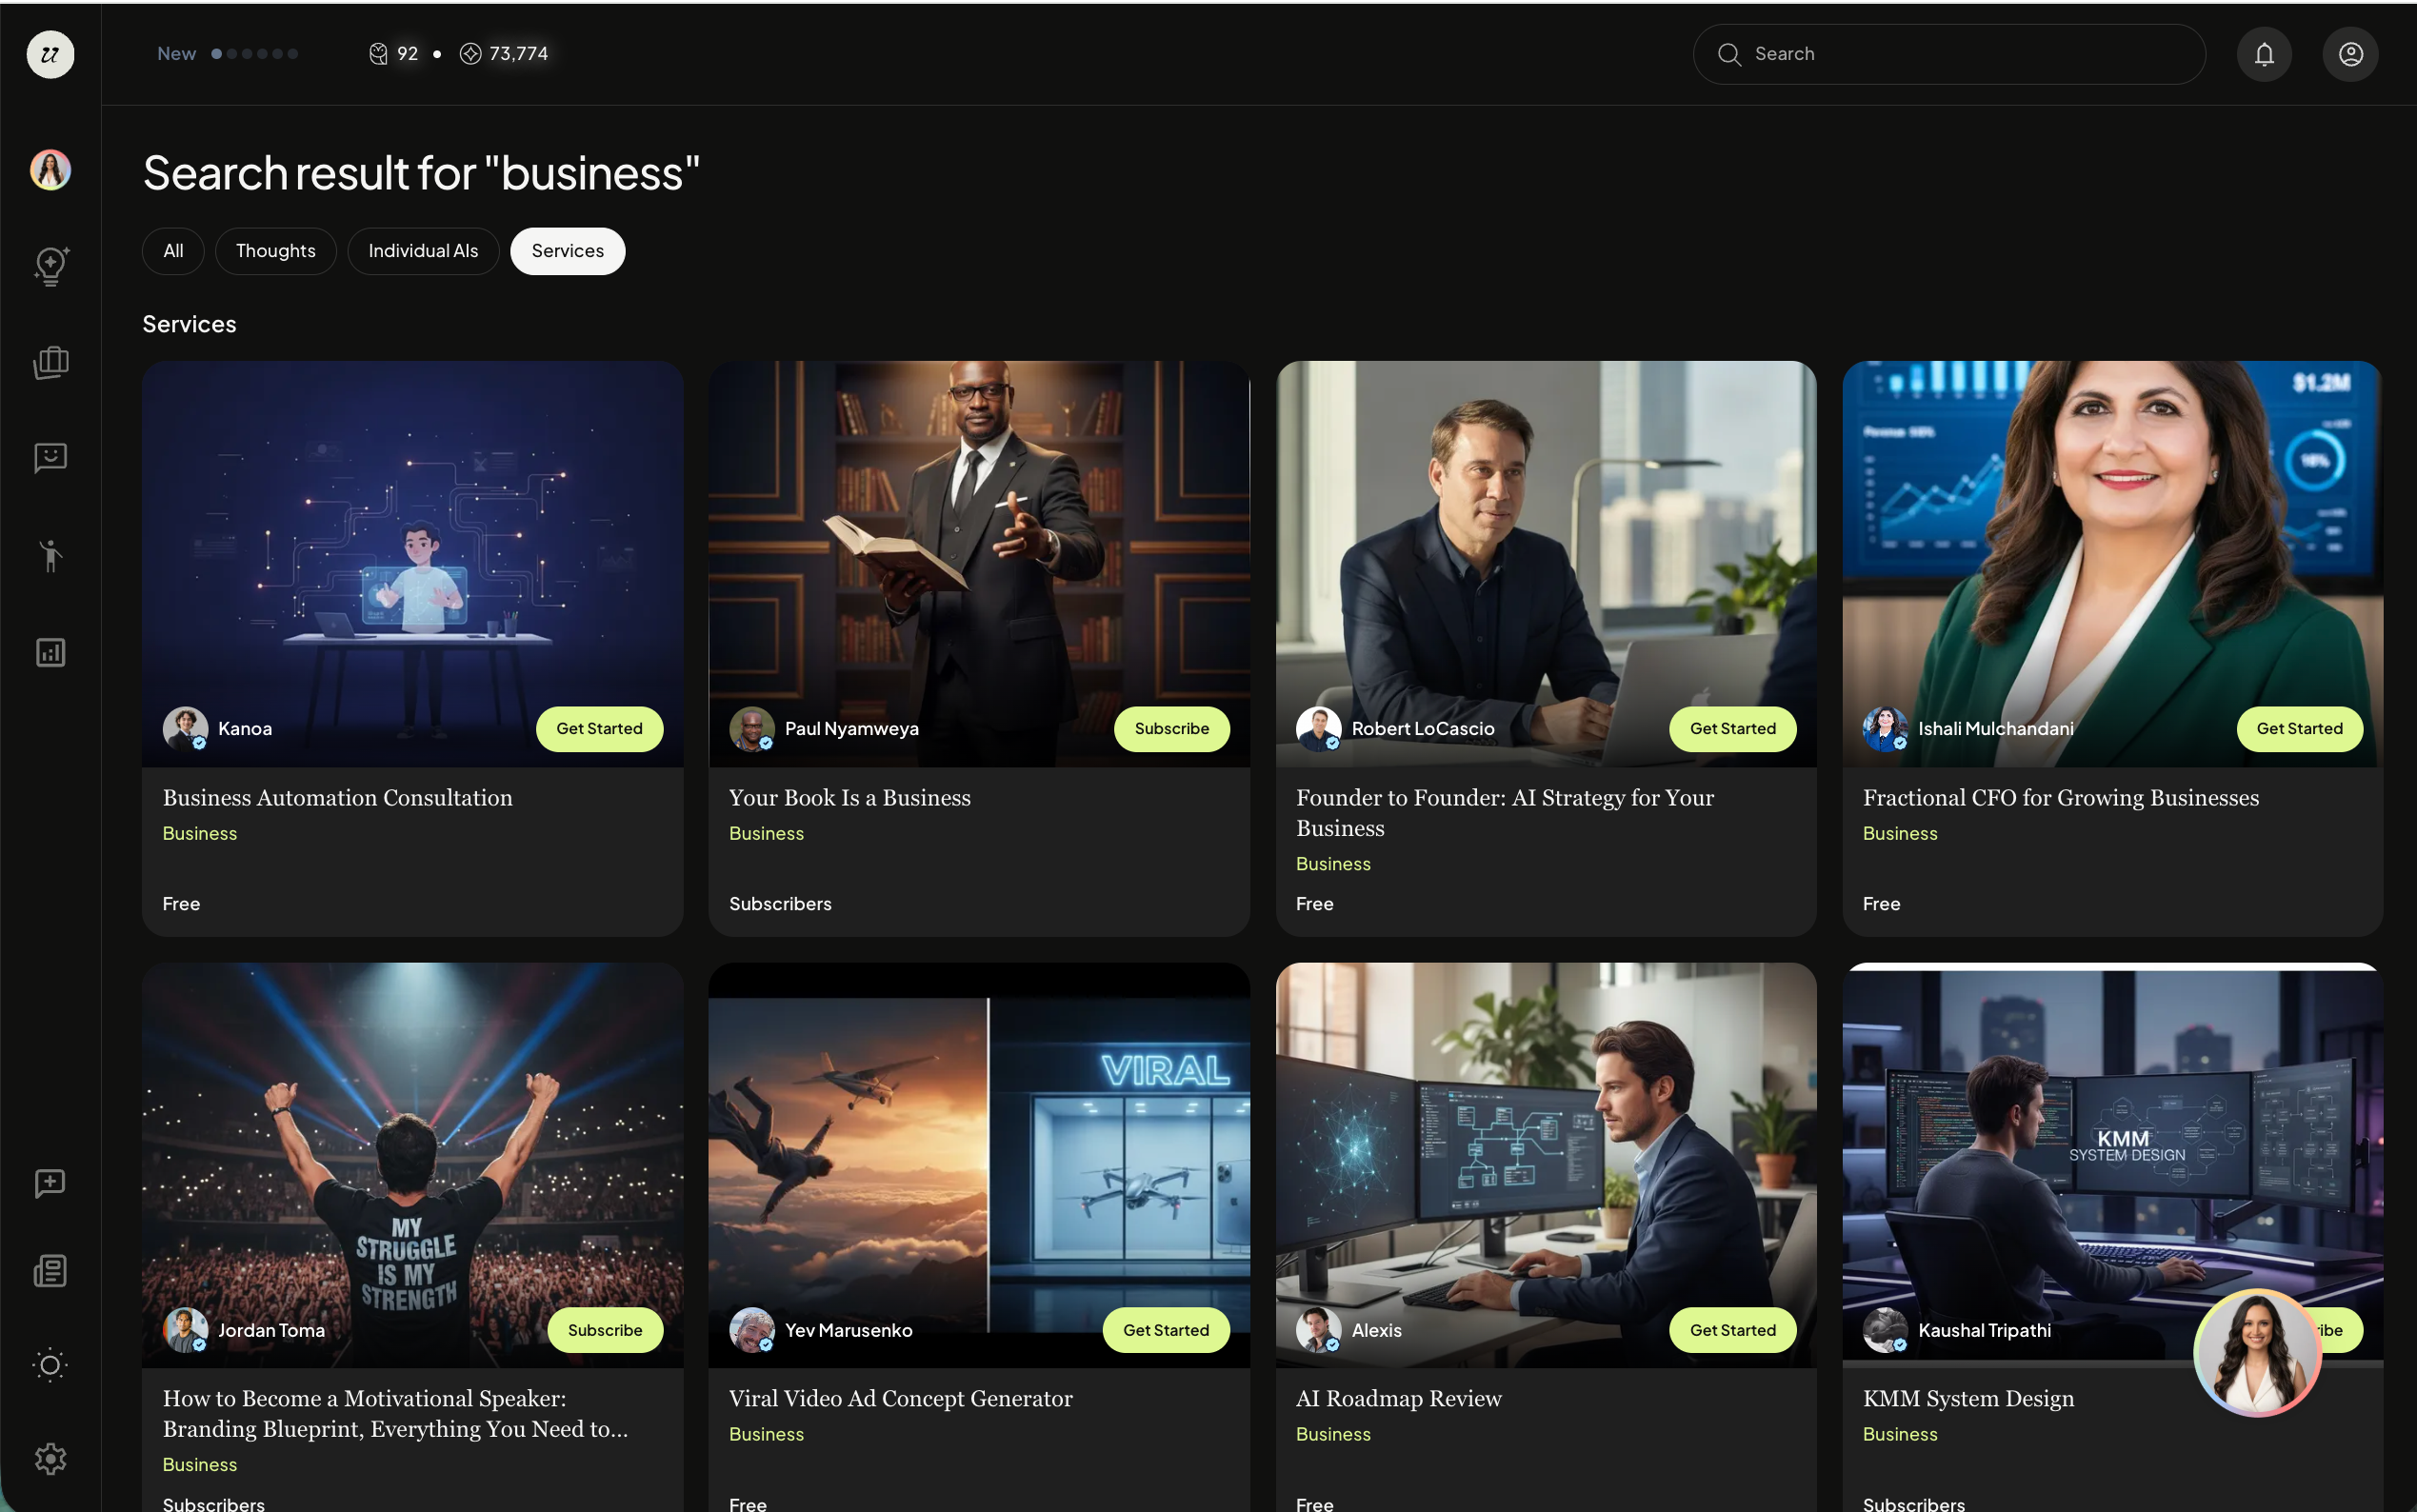Viewport: 2417px width, 1512px height.
Task: Click the name Ishali Mulchandani
Action: [1996, 729]
